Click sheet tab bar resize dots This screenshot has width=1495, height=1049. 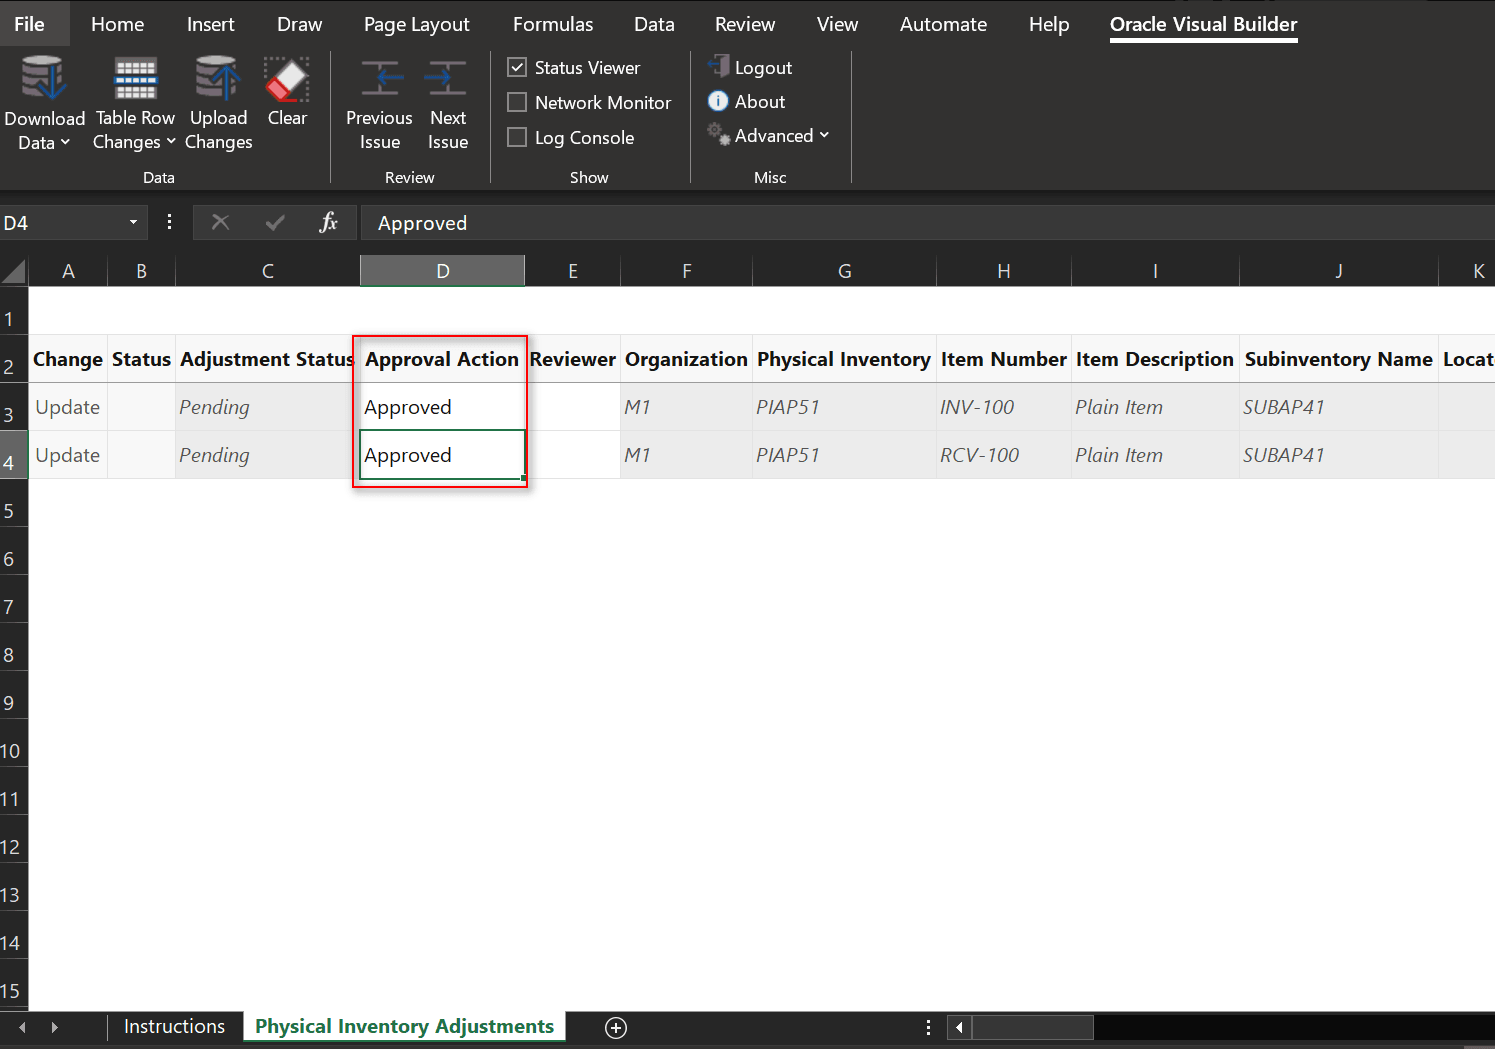[x=928, y=1027]
